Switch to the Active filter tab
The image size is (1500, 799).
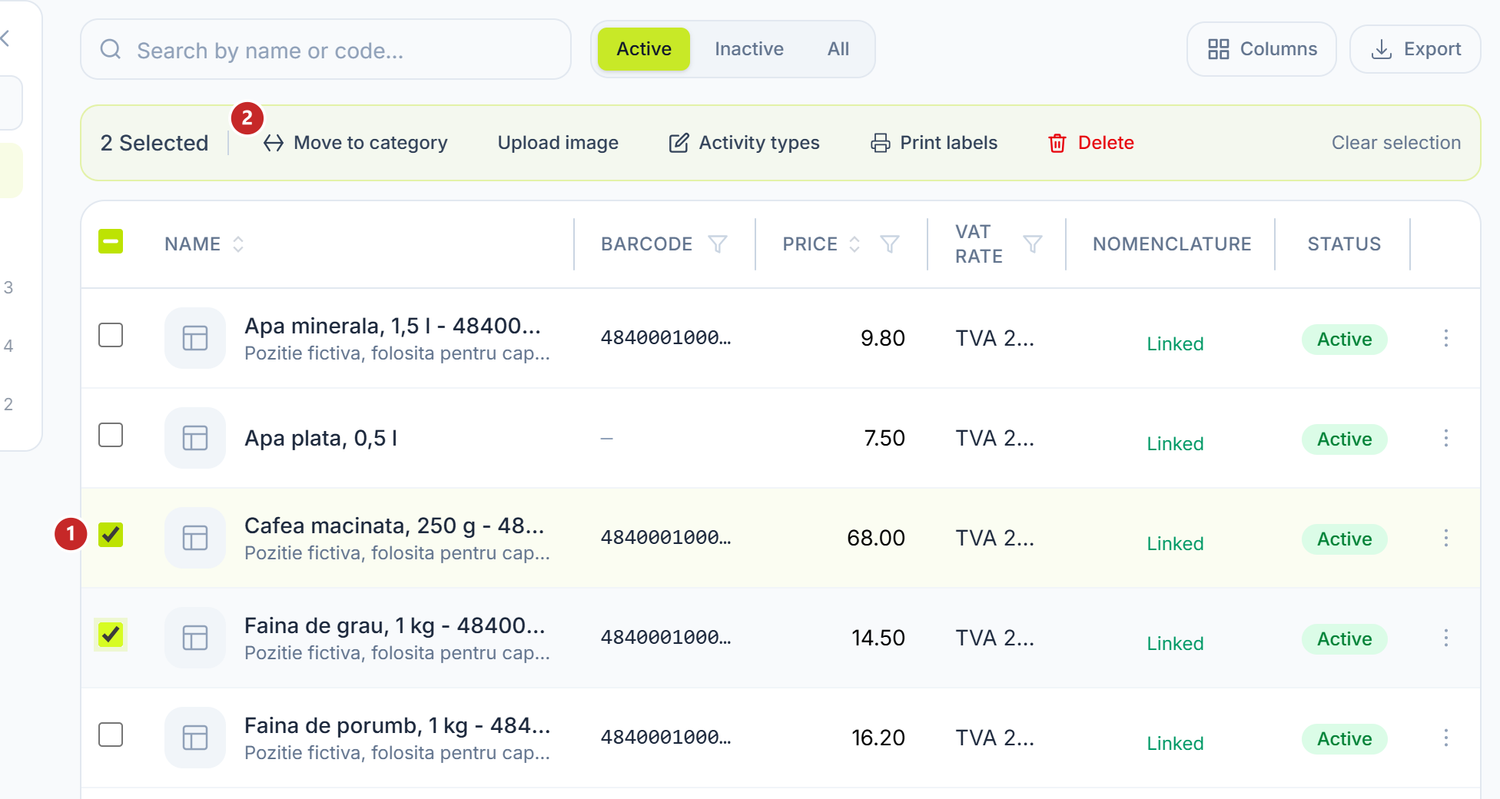click(644, 49)
